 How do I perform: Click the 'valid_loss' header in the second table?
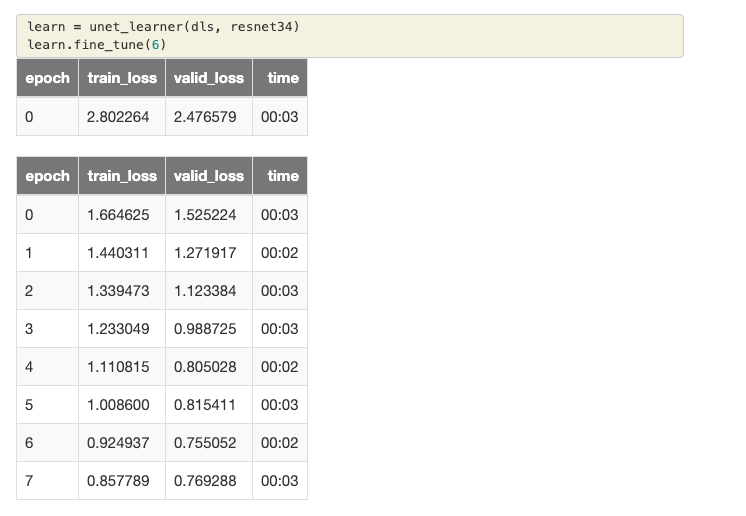tap(209, 176)
